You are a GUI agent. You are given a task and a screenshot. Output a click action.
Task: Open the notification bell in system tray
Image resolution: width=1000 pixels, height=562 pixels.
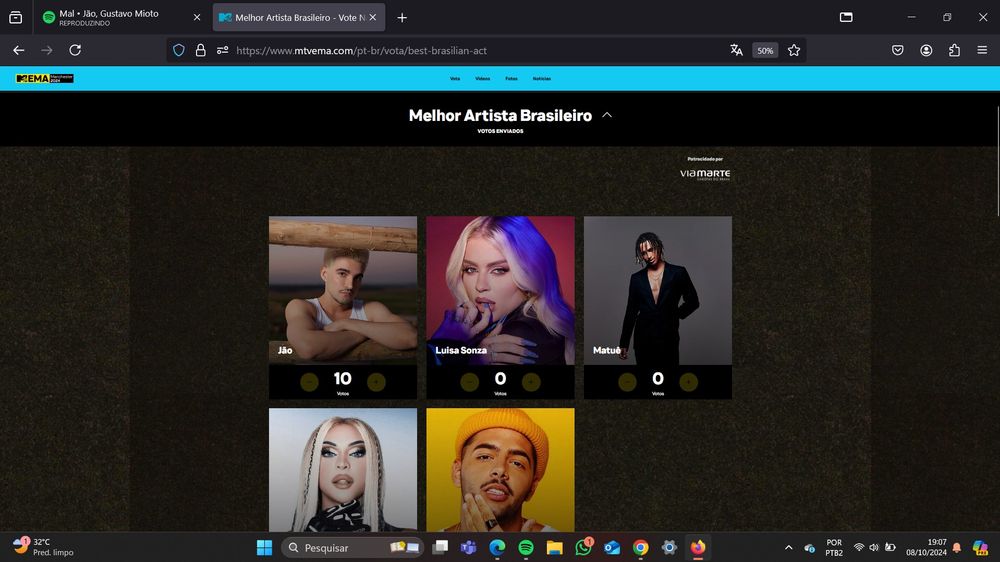pos(957,547)
